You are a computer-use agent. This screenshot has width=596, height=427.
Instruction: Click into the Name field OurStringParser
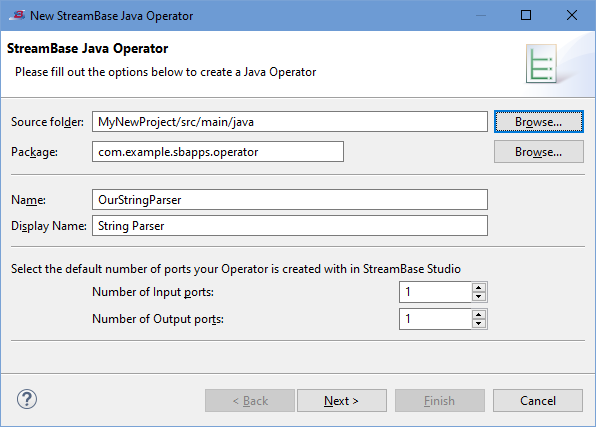[290, 200]
